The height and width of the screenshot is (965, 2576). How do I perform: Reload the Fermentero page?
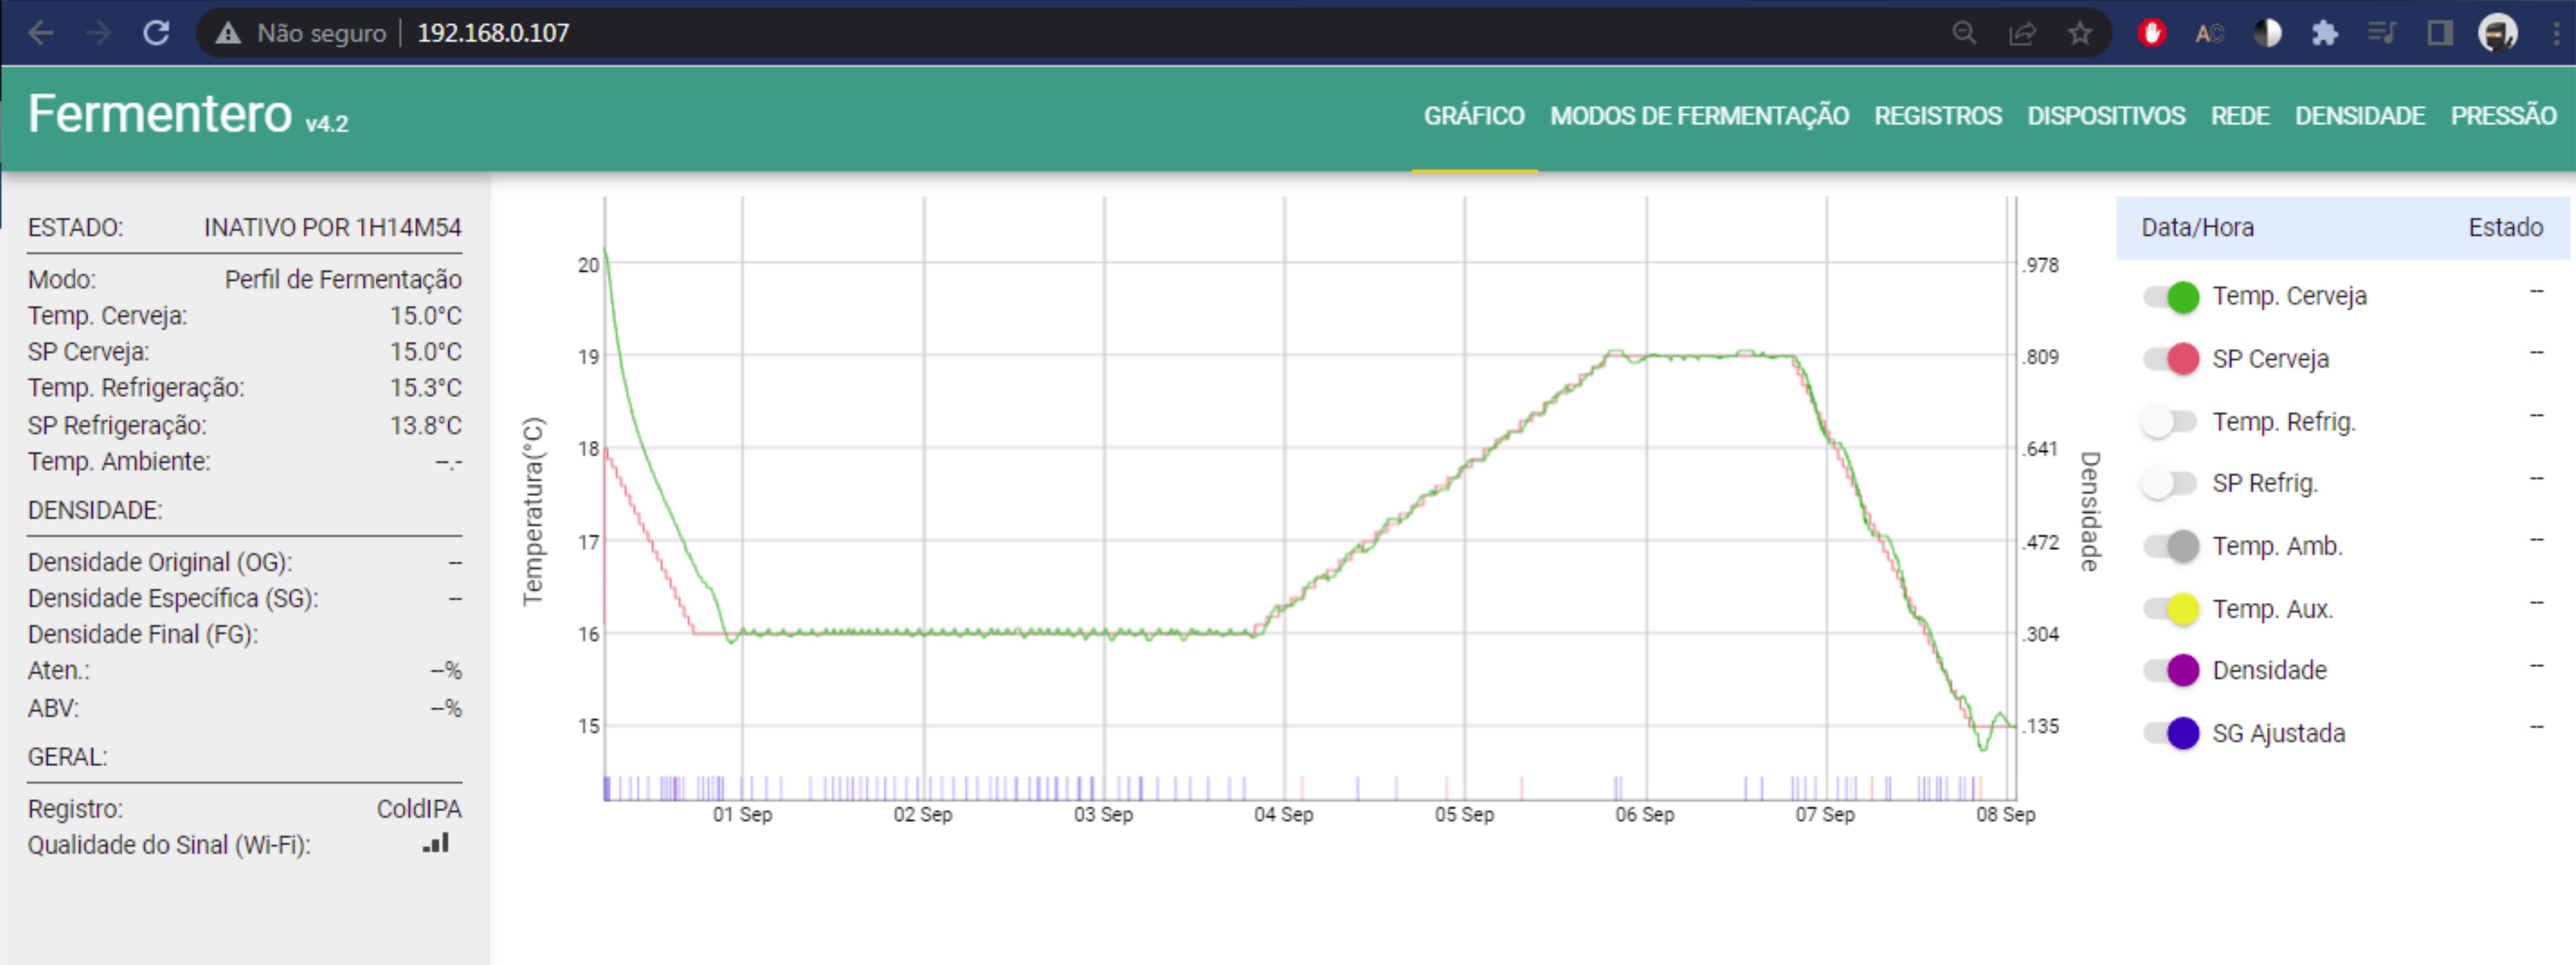[156, 33]
